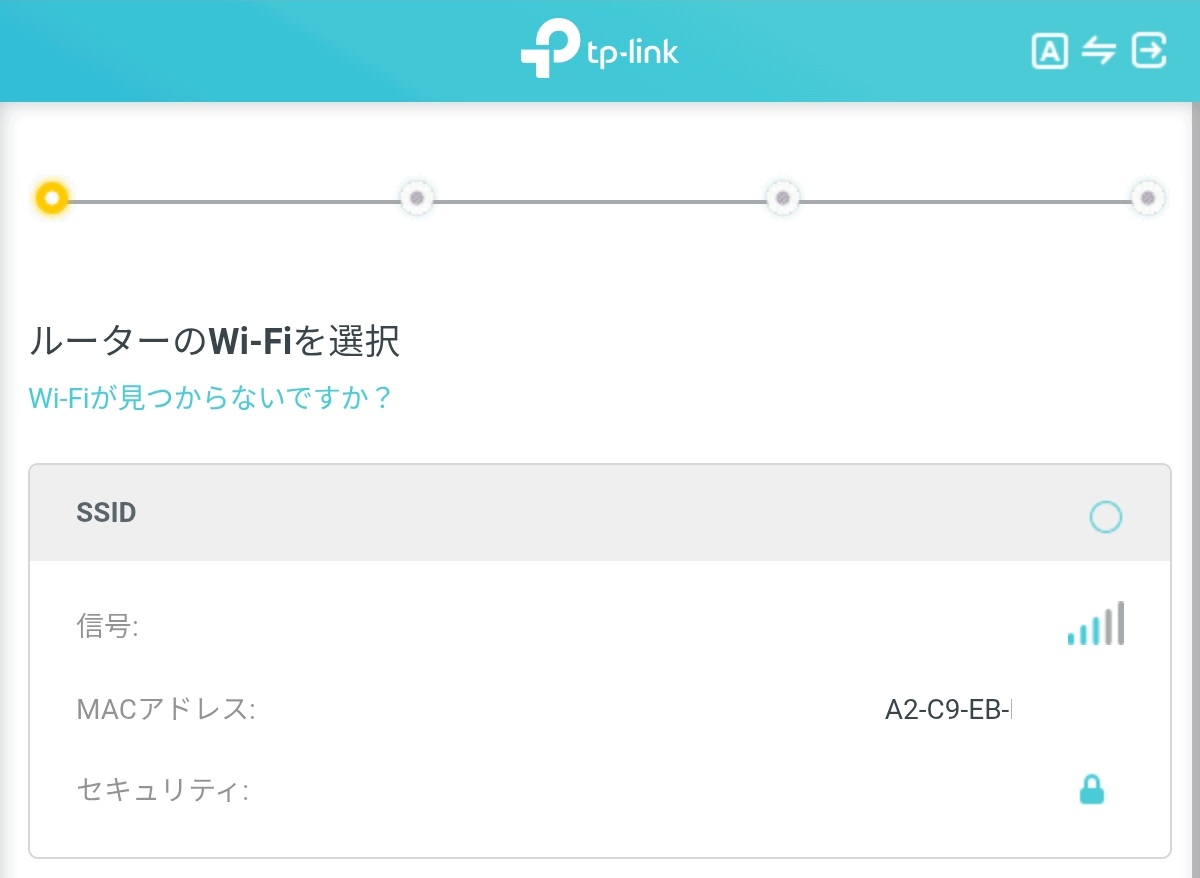Click progress line between second and third step
Viewport: 1200px width, 878px height.
[x=599, y=201]
